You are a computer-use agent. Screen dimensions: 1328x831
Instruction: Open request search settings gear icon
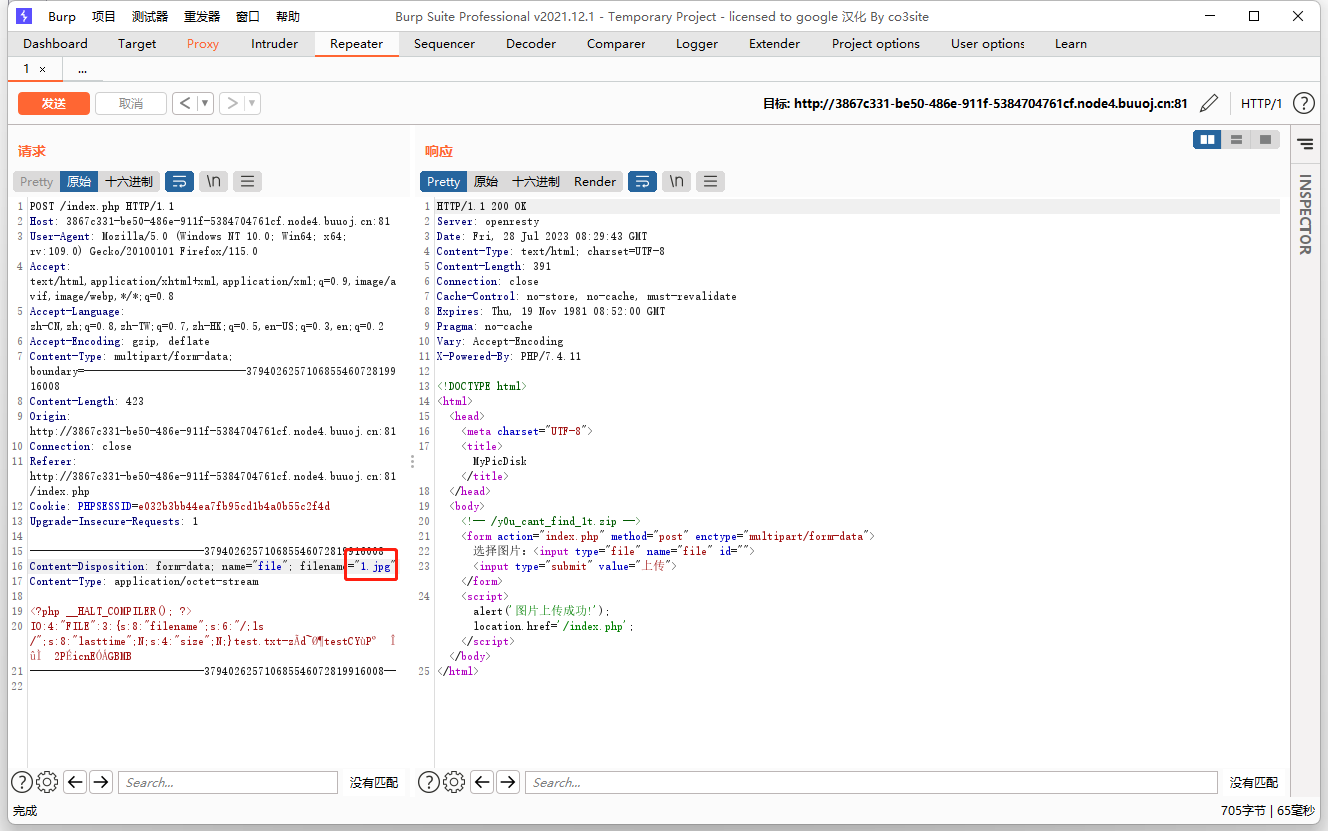click(47, 782)
